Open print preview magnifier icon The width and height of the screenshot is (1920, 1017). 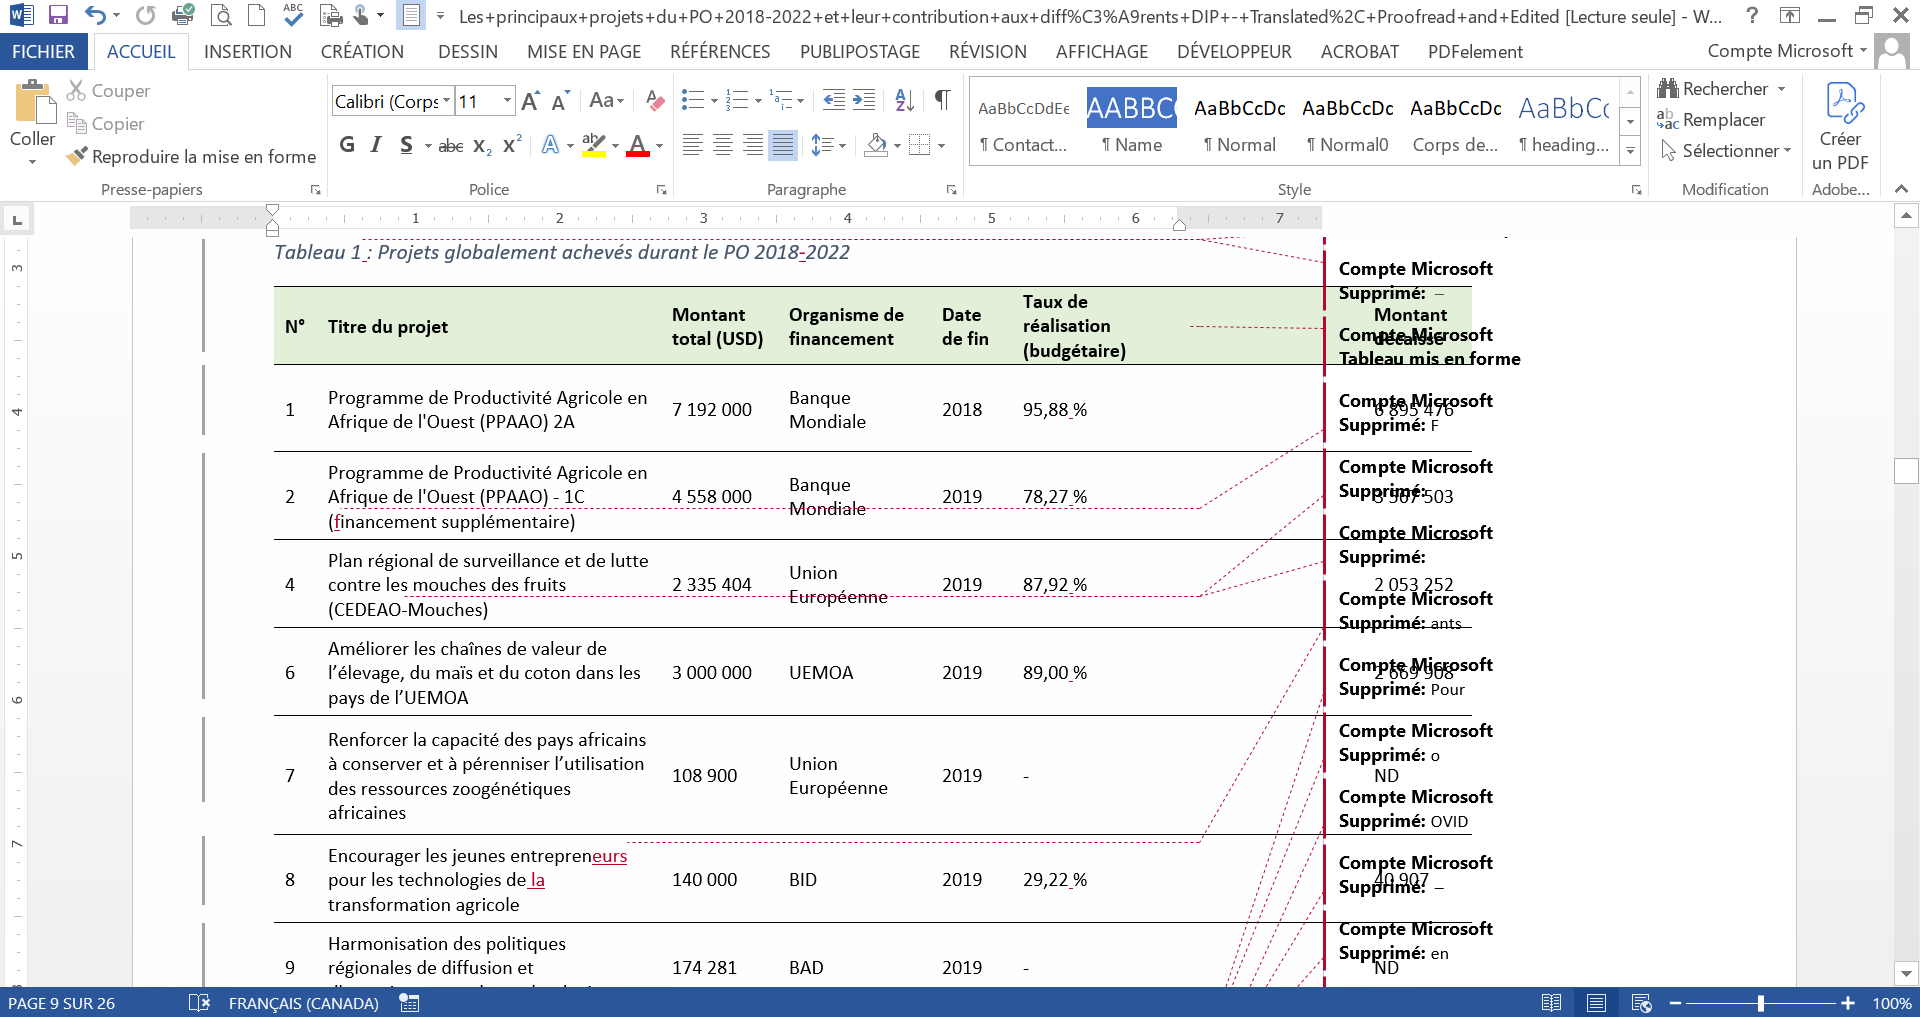click(221, 15)
